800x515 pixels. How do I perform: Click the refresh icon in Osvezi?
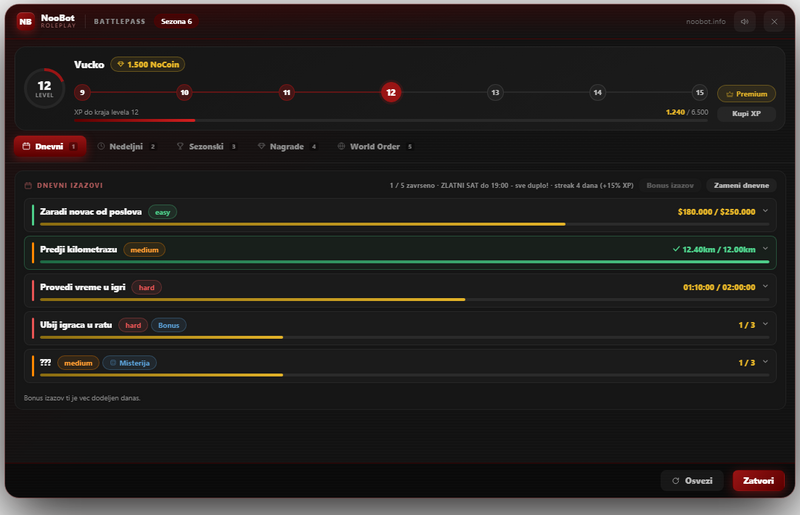point(676,481)
